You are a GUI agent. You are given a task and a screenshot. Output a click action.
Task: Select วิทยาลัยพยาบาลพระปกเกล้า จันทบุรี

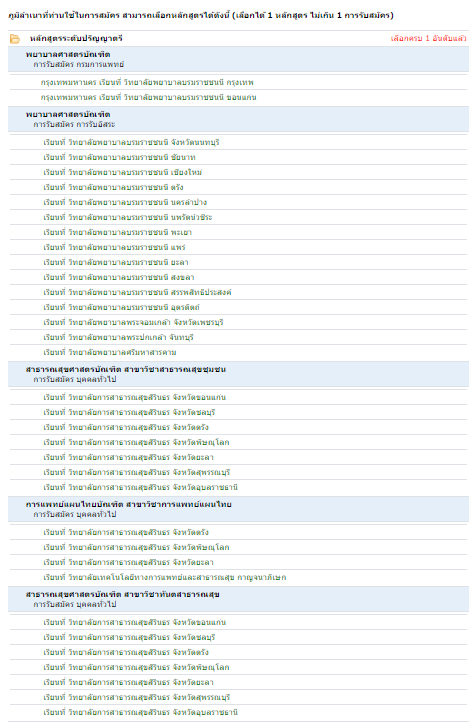coord(118,338)
